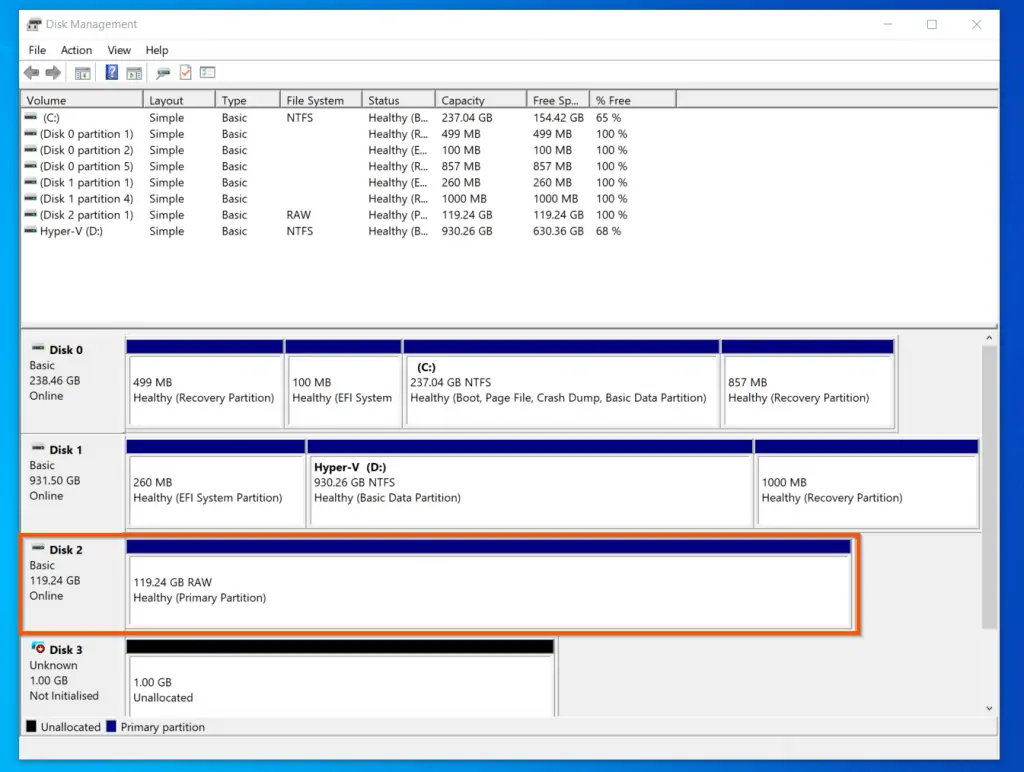Select the (C:) volume row

point(349,118)
